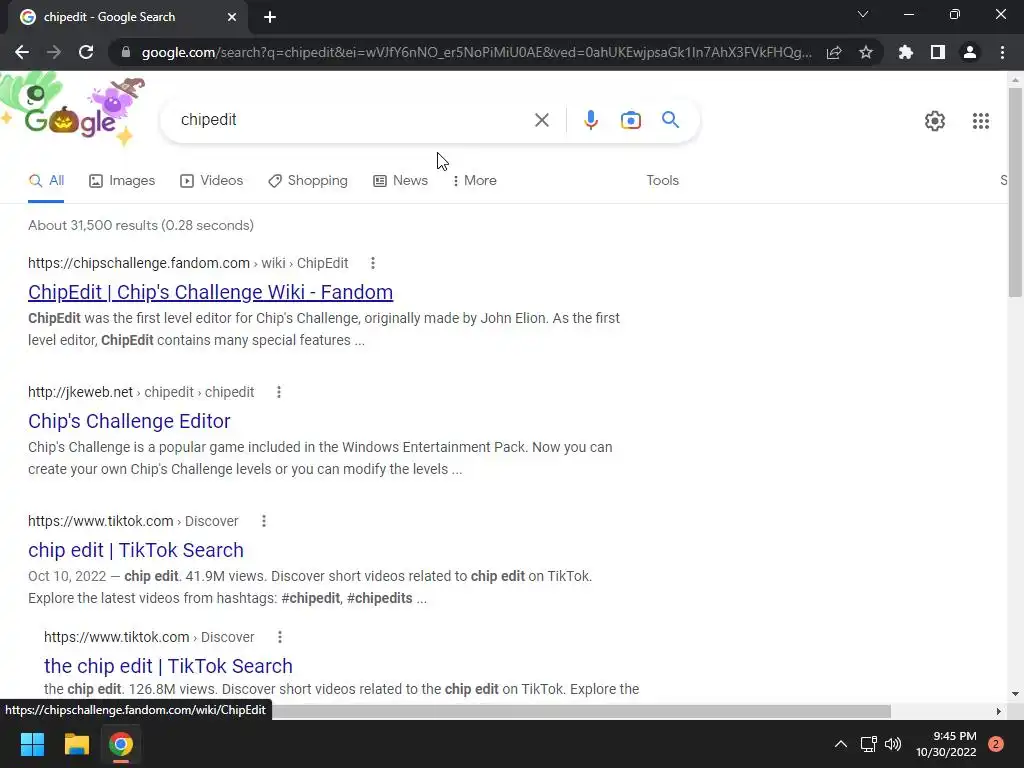Show hidden system tray icons
1024x768 pixels.
[x=840, y=744]
